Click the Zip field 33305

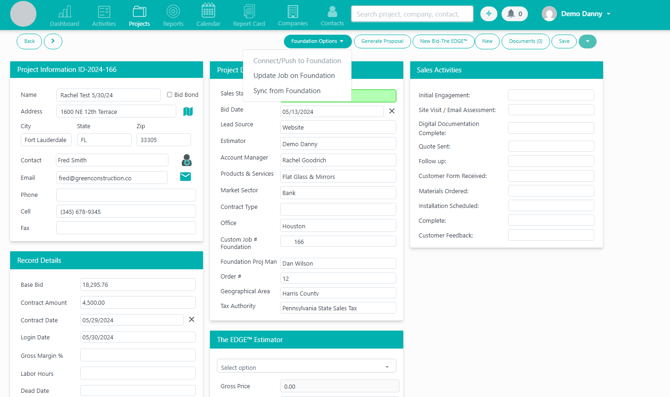click(x=163, y=140)
